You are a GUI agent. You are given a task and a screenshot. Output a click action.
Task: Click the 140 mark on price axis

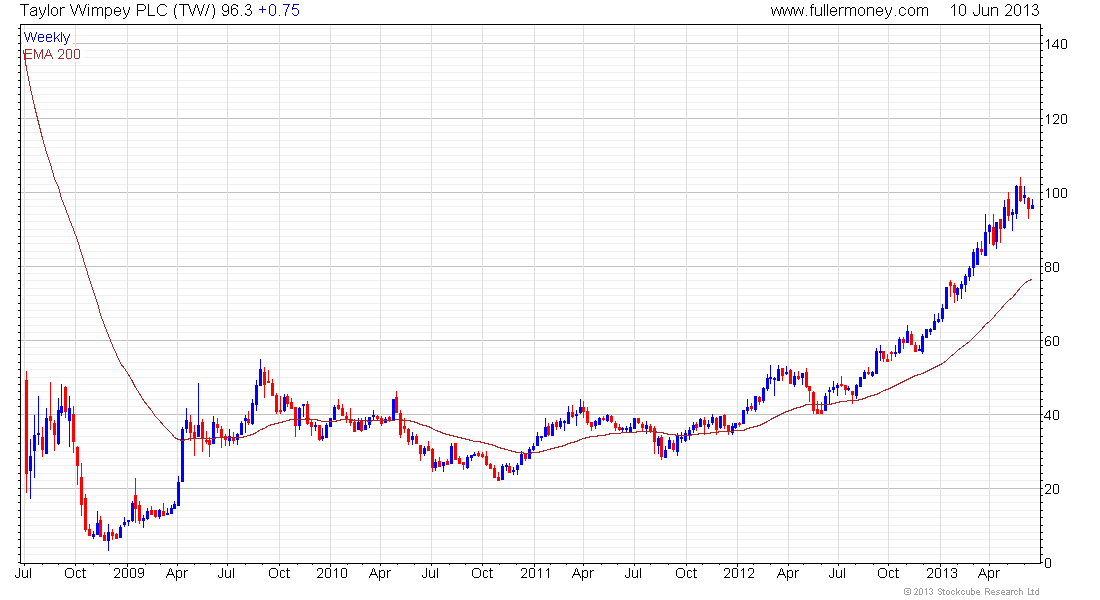[1057, 45]
